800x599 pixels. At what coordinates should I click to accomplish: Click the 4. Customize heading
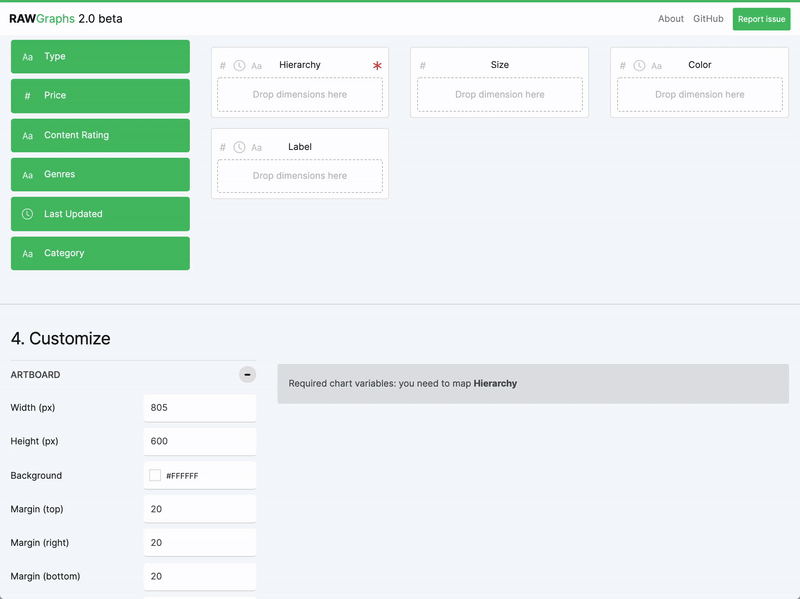tap(61, 338)
